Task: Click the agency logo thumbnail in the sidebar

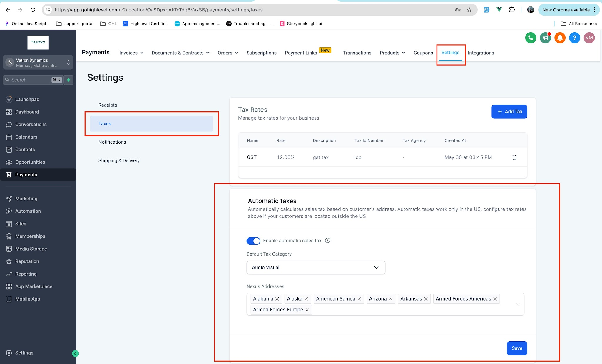Action: (38, 42)
